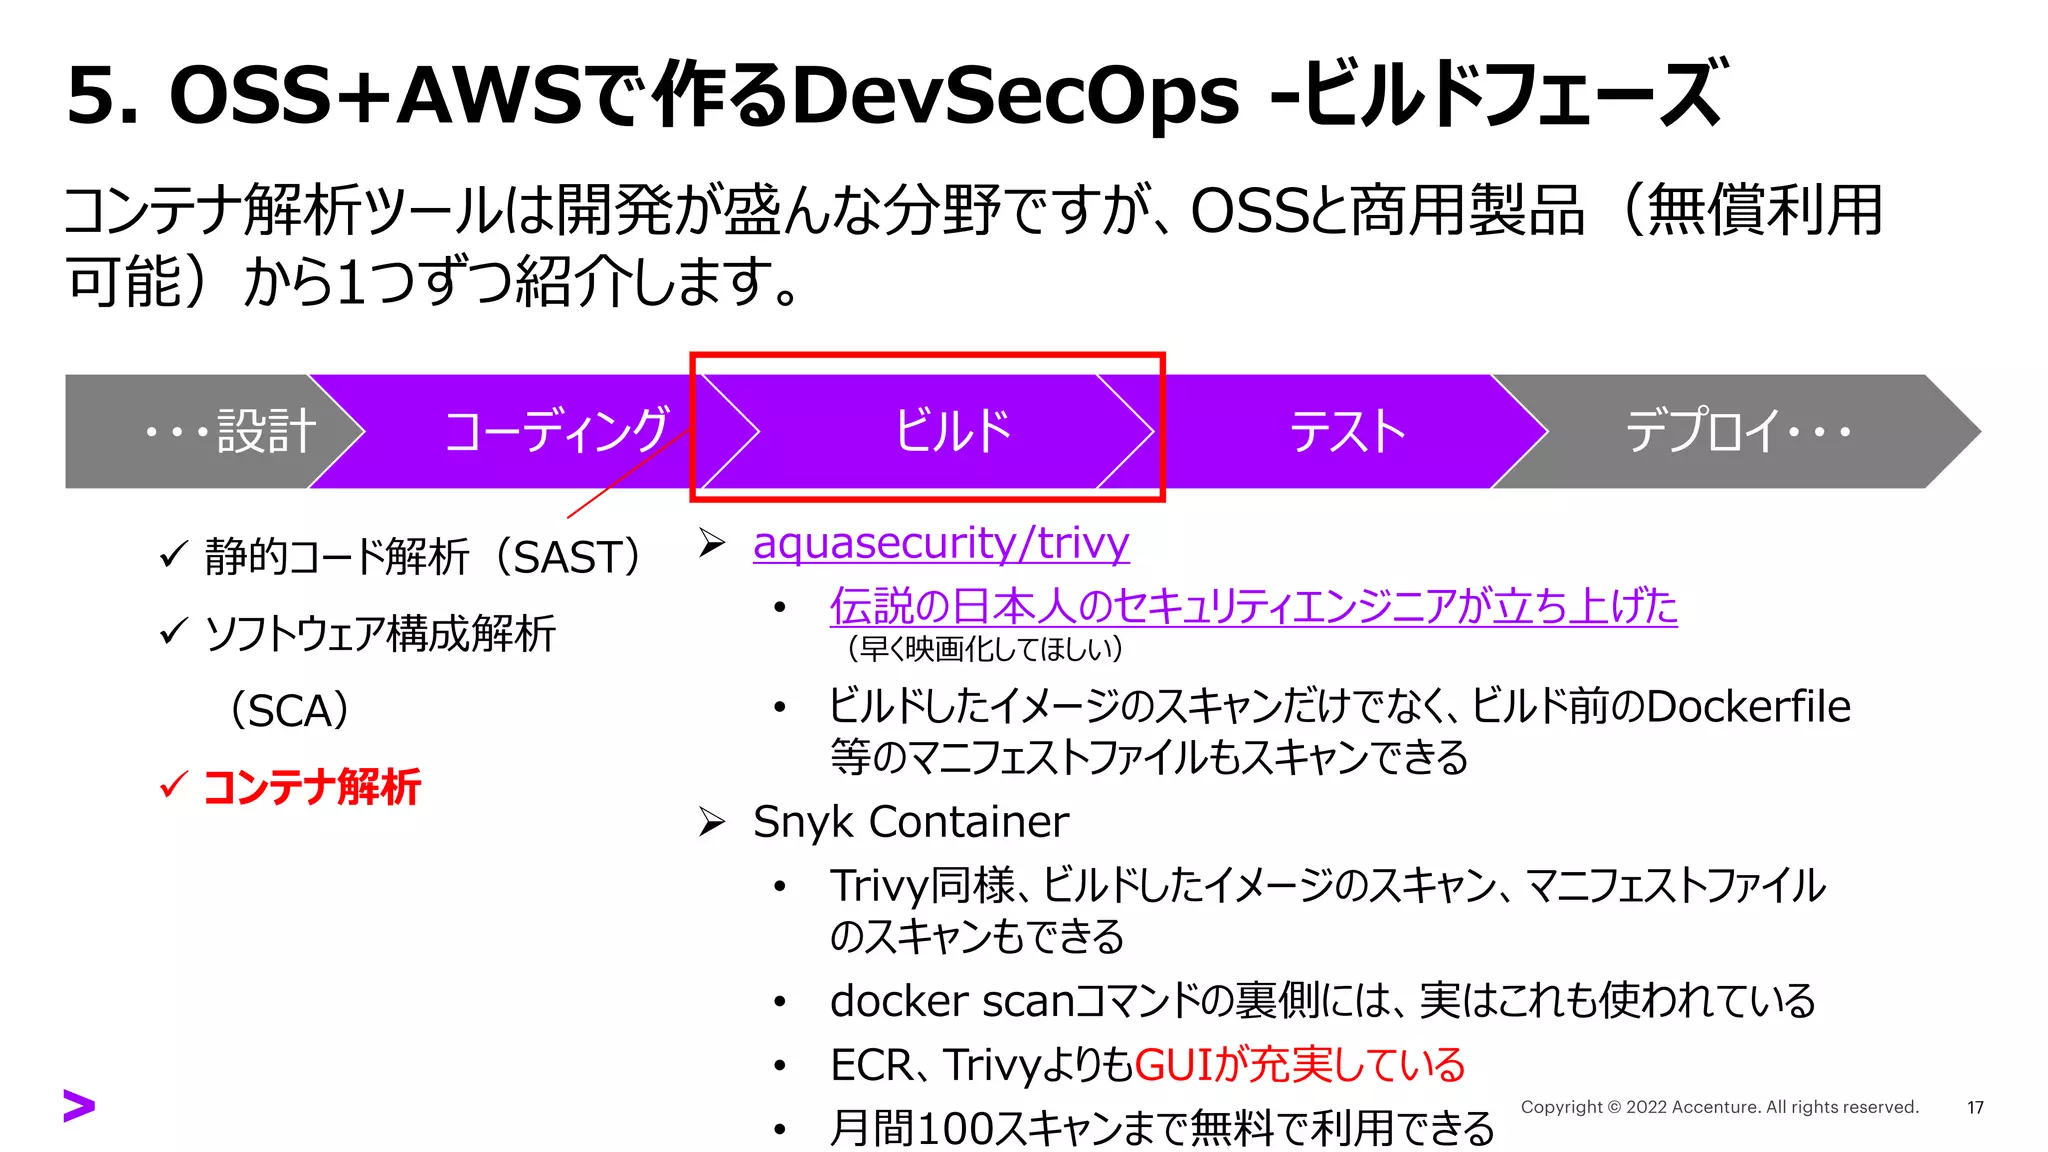Screen dimensions: 2048x1152
Task: Click the Snyk Container heading text
Action: pyautogui.click(x=910, y=822)
